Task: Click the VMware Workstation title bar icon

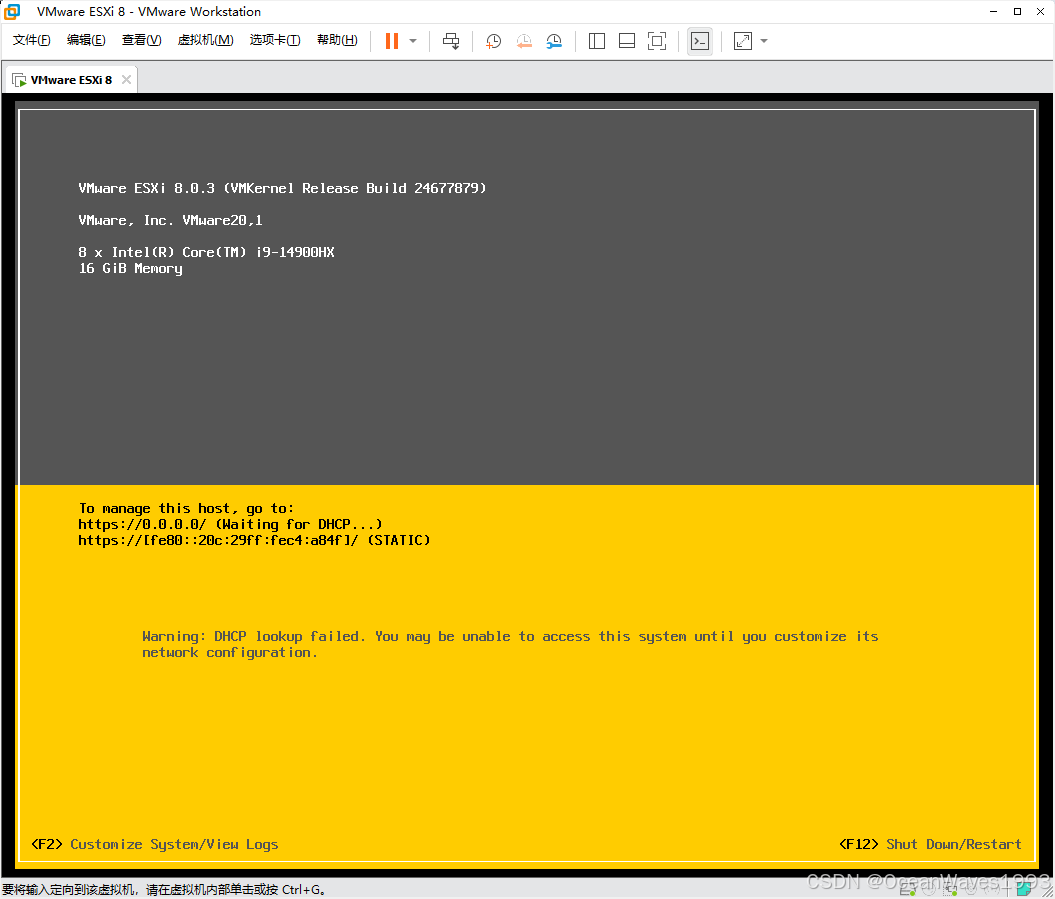Action: (11, 11)
